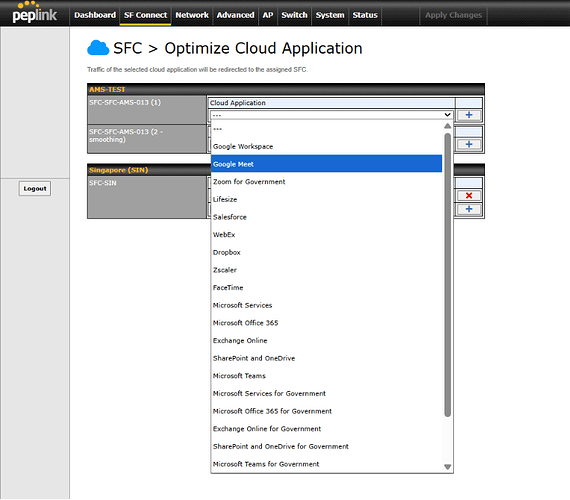Choose Microsoft Services option

coord(326,305)
